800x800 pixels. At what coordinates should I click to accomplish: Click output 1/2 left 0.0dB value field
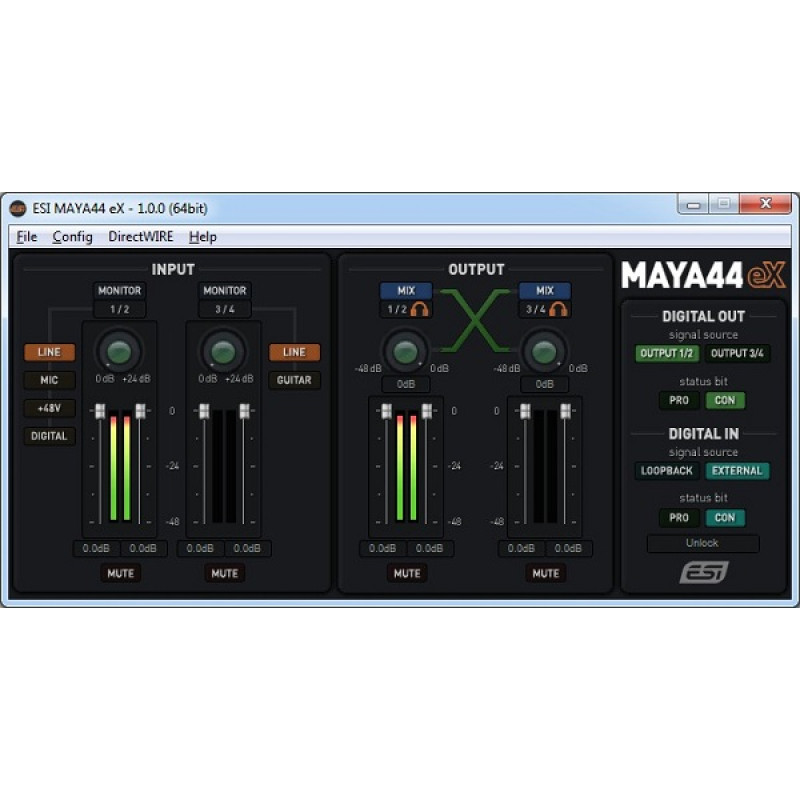383,548
